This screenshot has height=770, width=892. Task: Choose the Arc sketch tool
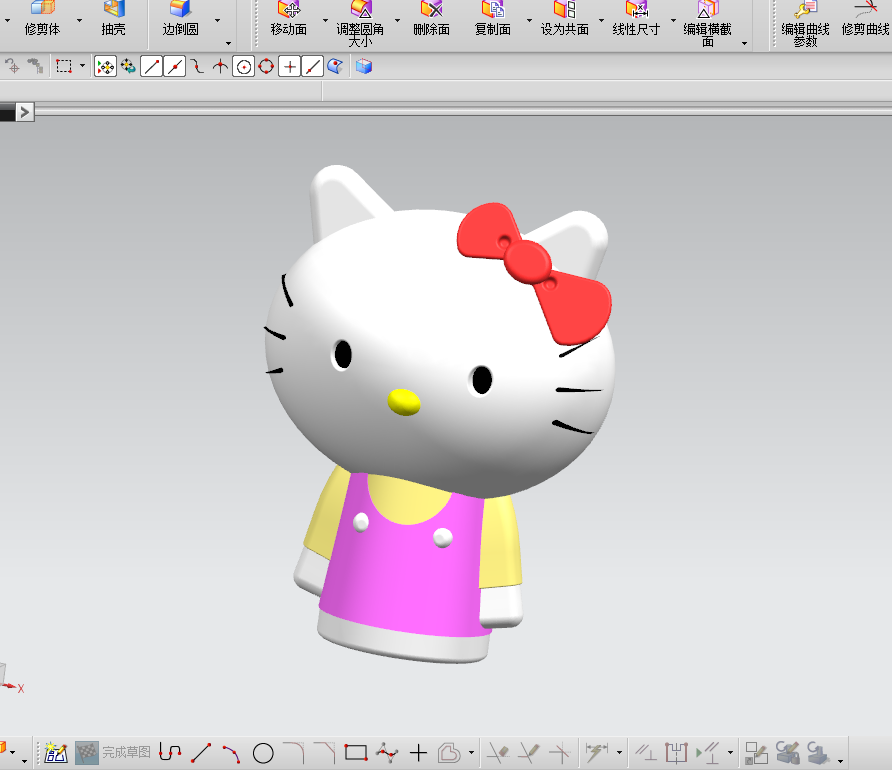(232, 753)
